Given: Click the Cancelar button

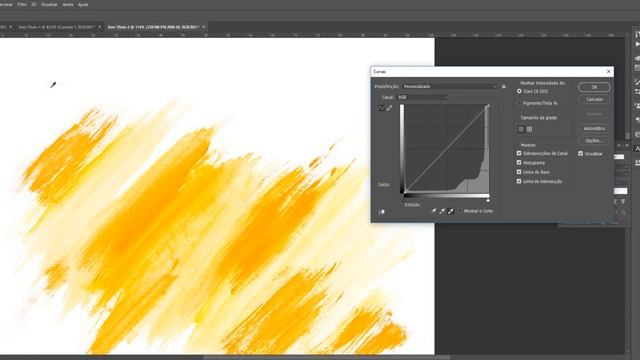Looking at the screenshot, I should coord(594,100).
